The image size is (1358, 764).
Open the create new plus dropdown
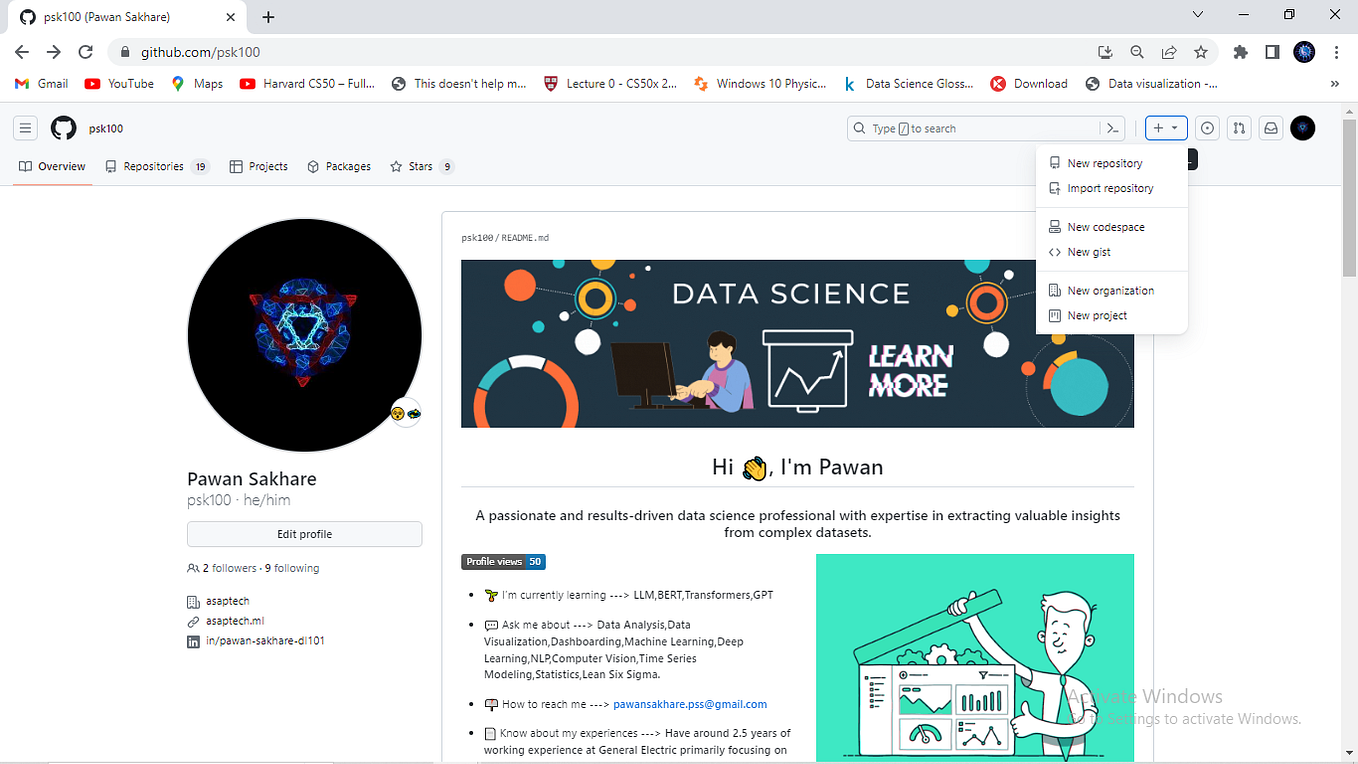(1166, 128)
